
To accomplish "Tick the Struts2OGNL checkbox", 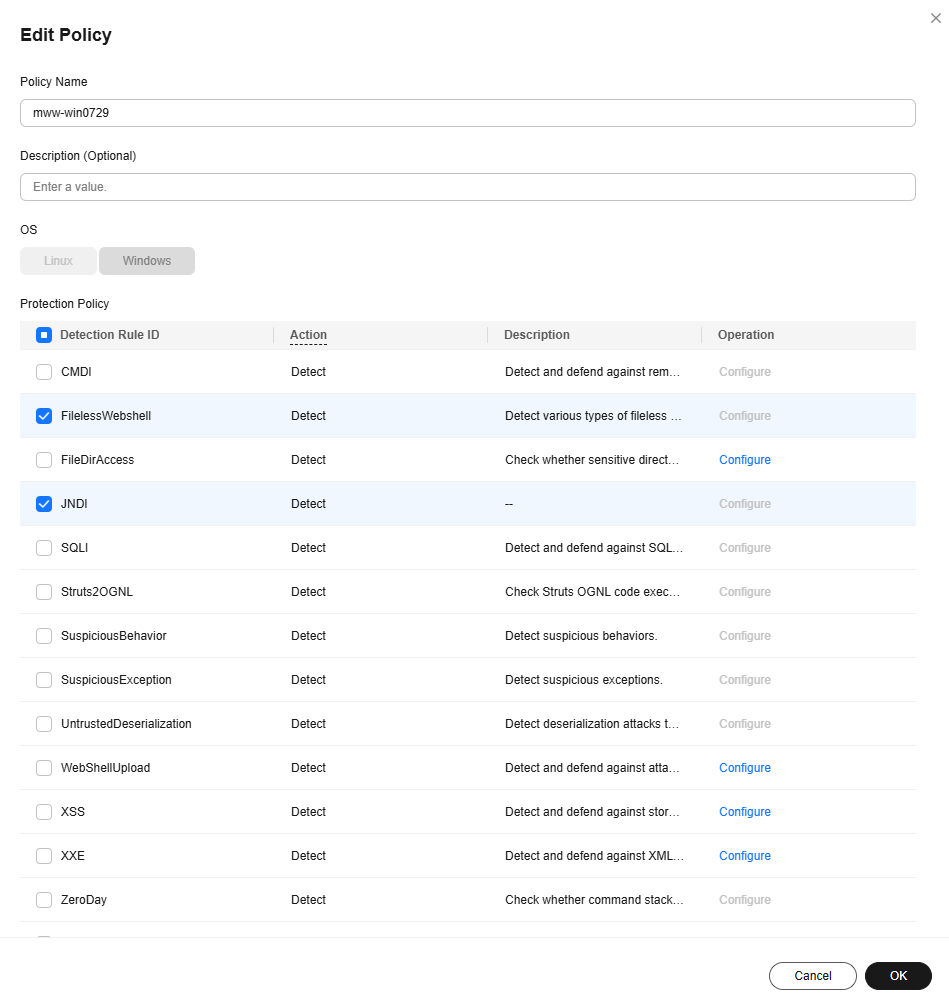I will 44,591.
